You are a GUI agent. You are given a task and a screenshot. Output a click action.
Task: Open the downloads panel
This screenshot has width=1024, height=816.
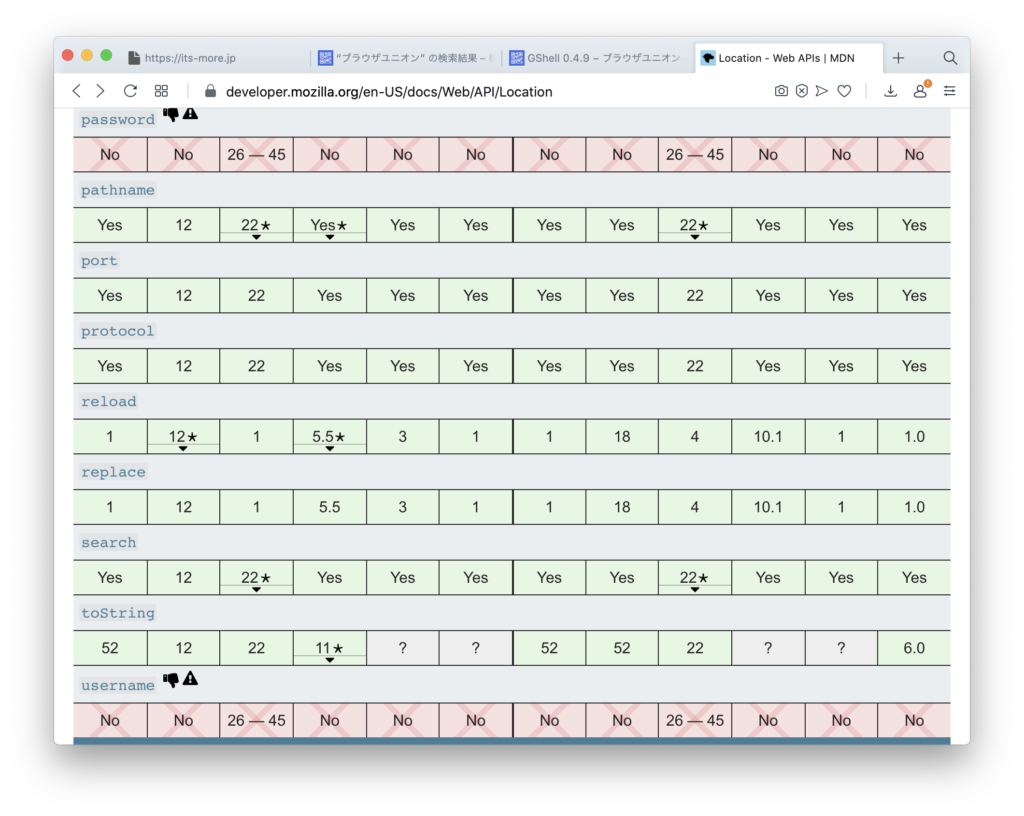tap(890, 91)
